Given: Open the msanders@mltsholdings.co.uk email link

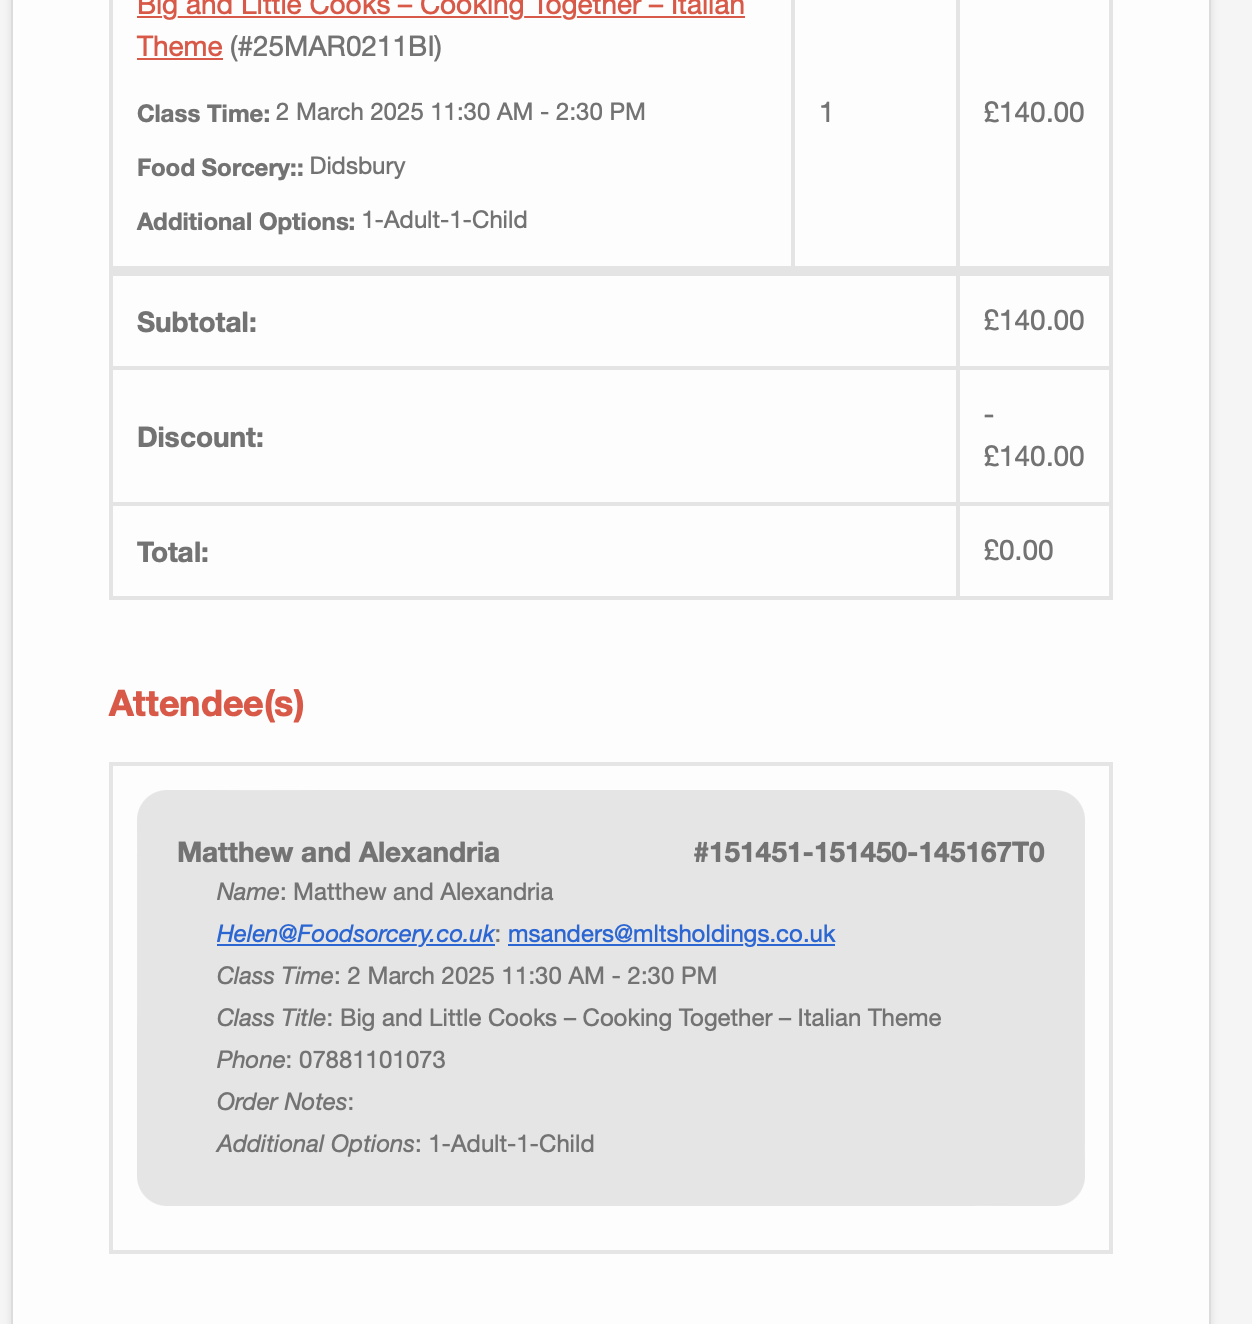Looking at the screenshot, I should (x=671, y=934).
